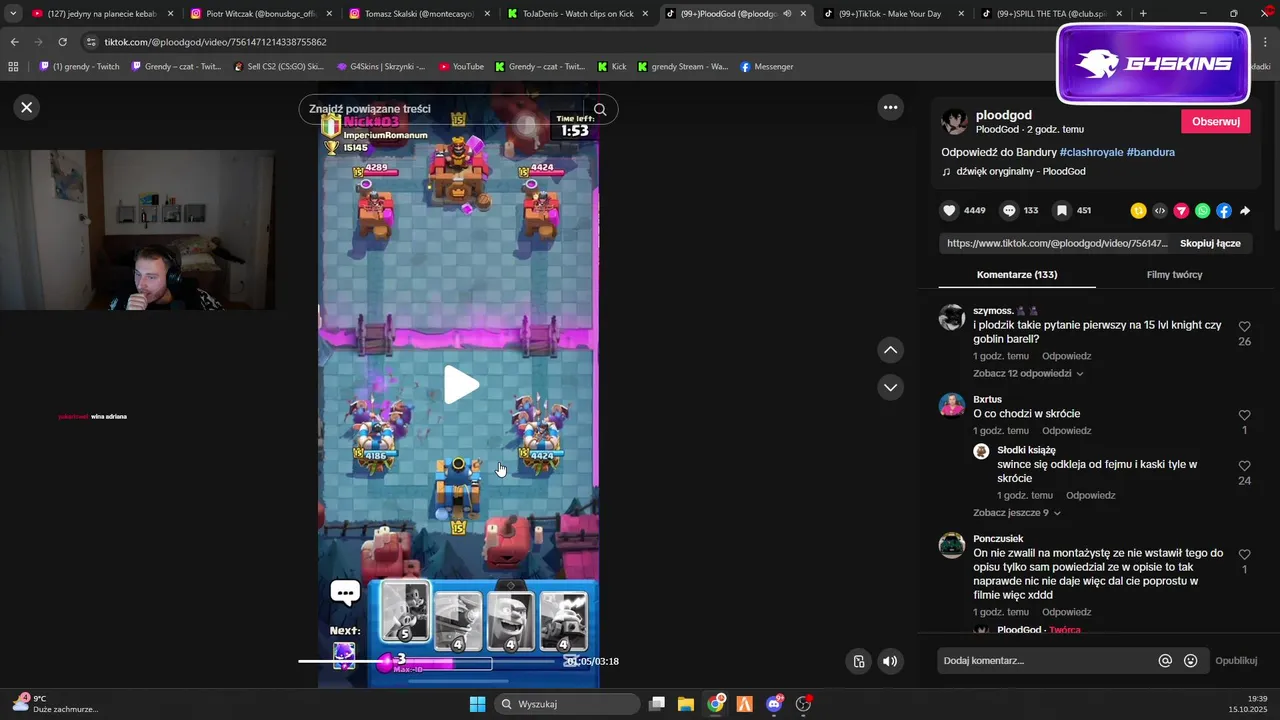Mute the video with speaker icon
The width and height of the screenshot is (1280, 720).
click(x=889, y=661)
